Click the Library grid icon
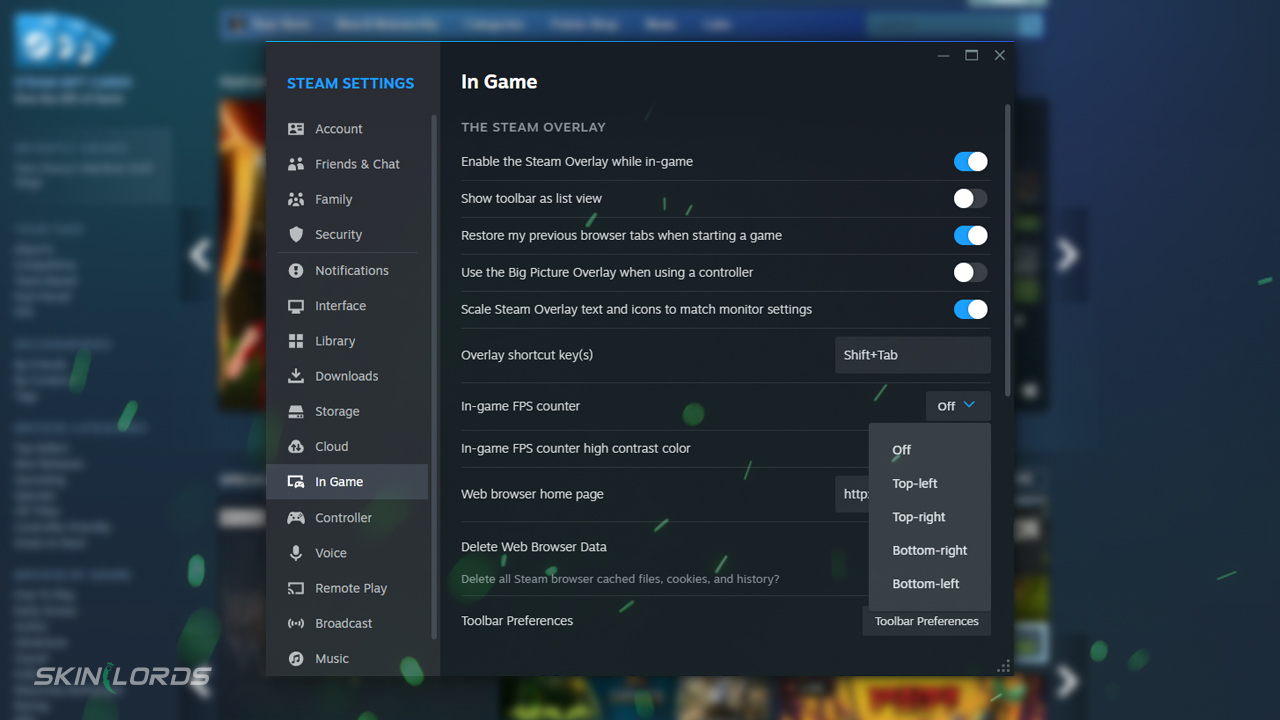The height and width of the screenshot is (720, 1280). [x=296, y=341]
